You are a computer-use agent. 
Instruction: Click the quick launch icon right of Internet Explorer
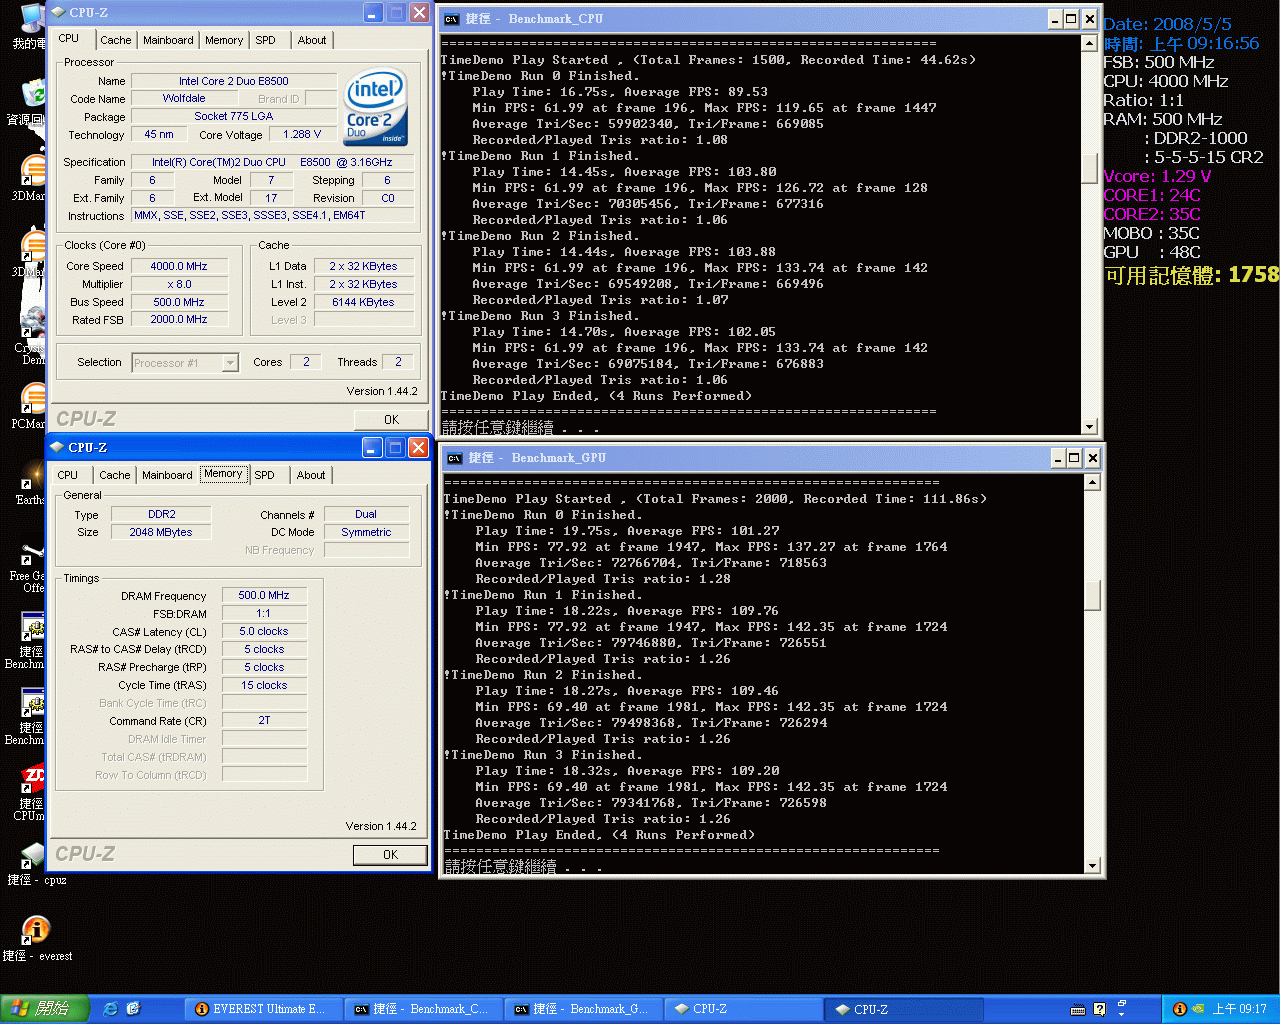[x=133, y=1009]
